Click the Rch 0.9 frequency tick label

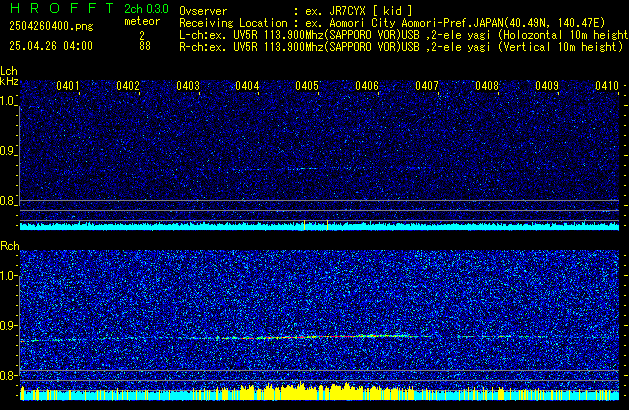(x=8, y=325)
